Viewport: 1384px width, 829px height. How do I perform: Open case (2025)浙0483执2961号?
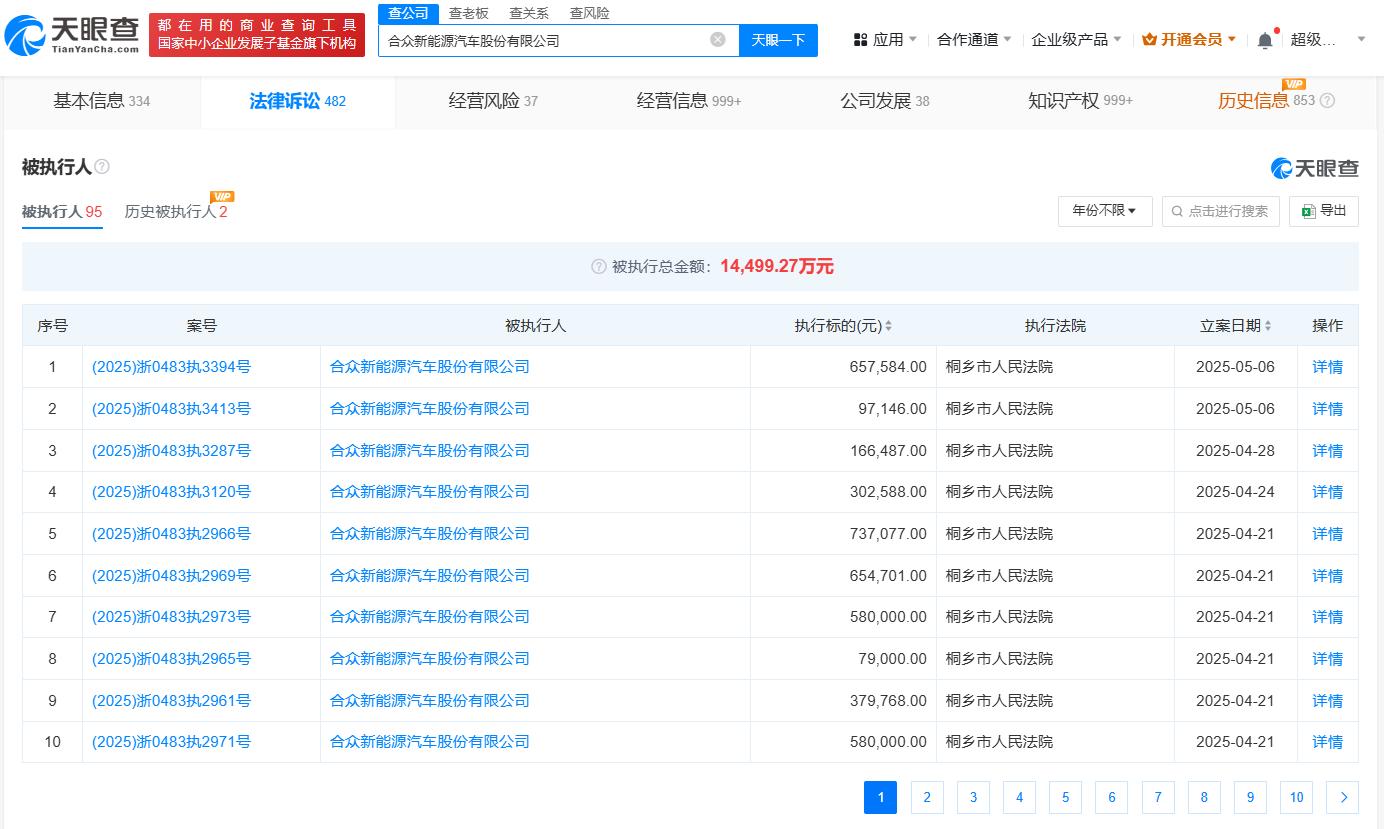tap(171, 701)
